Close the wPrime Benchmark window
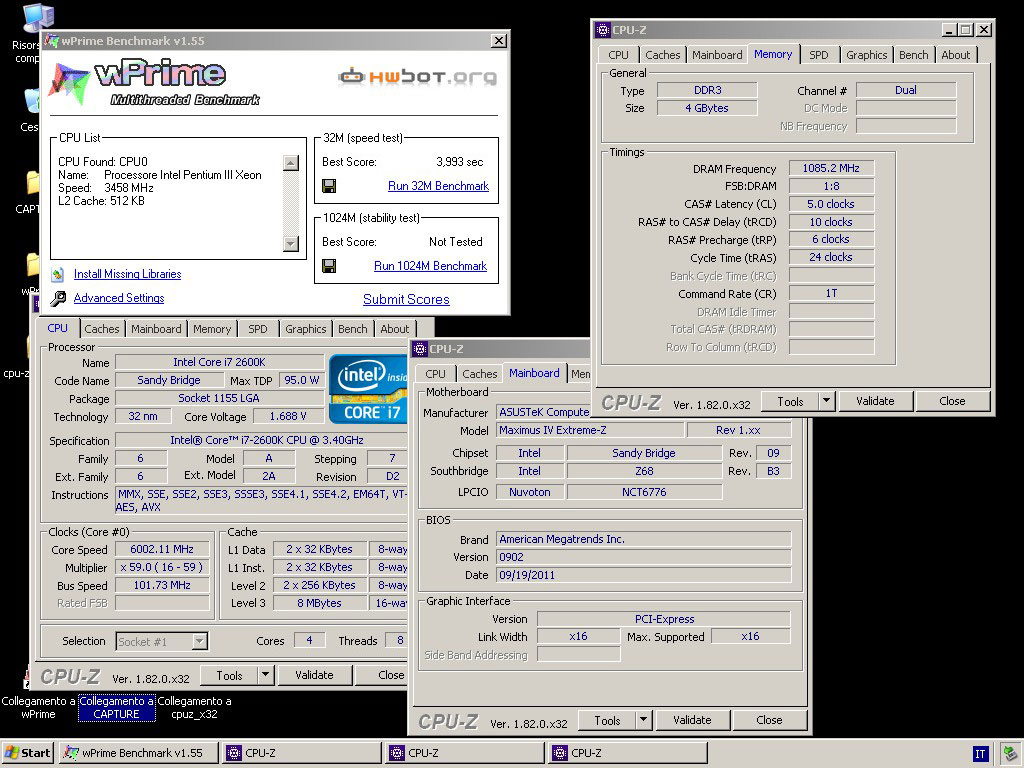The width and height of the screenshot is (1024, 768). tap(499, 41)
